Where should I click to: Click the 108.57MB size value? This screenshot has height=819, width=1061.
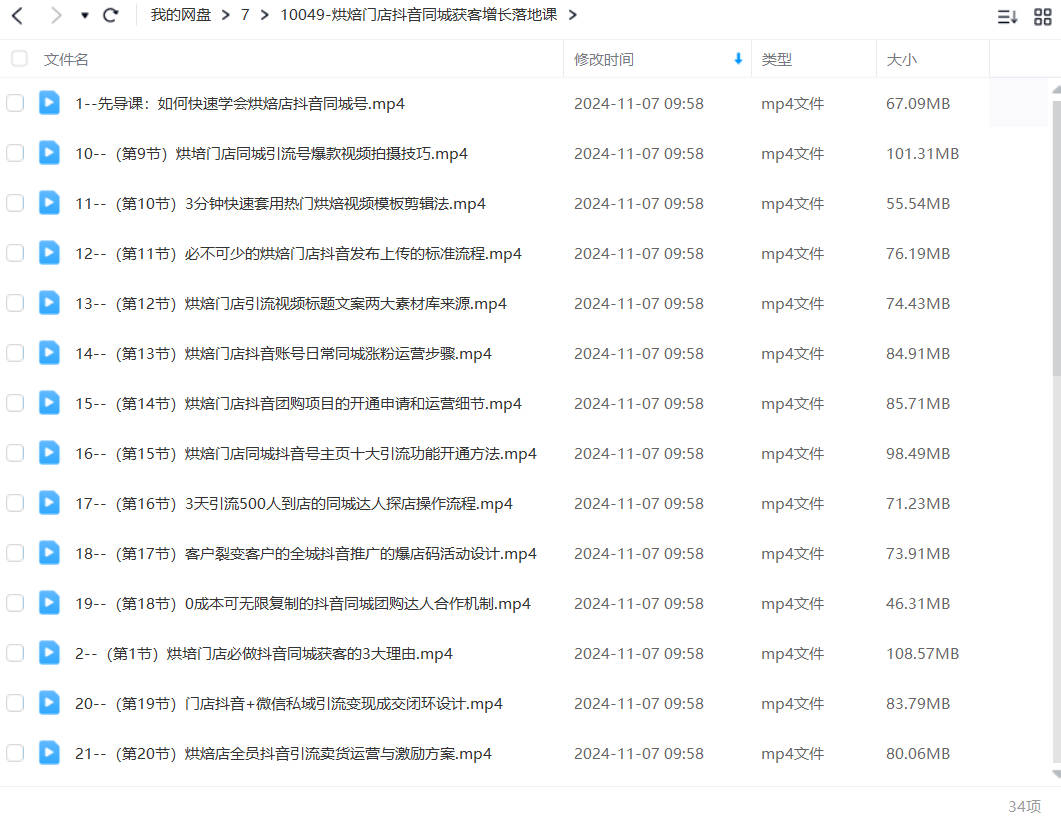[x=922, y=654]
